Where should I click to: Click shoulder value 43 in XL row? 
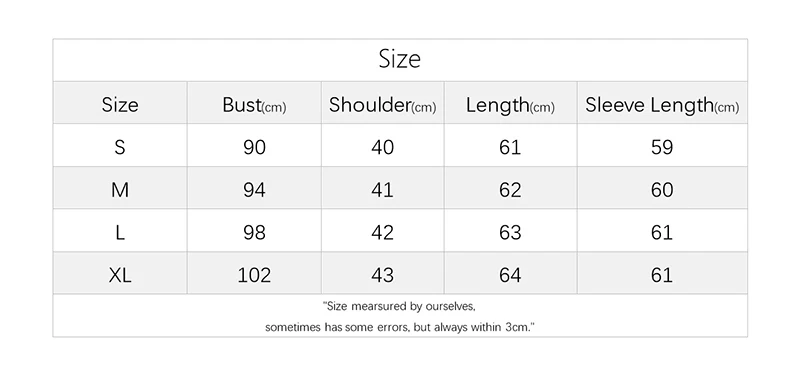click(x=383, y=275)
